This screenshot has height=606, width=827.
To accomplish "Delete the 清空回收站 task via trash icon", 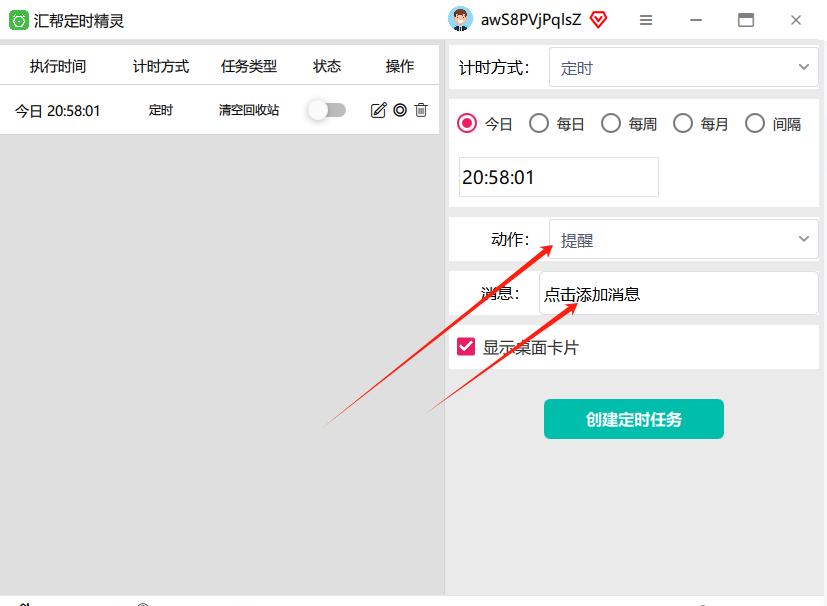I will tap(421, 110).
